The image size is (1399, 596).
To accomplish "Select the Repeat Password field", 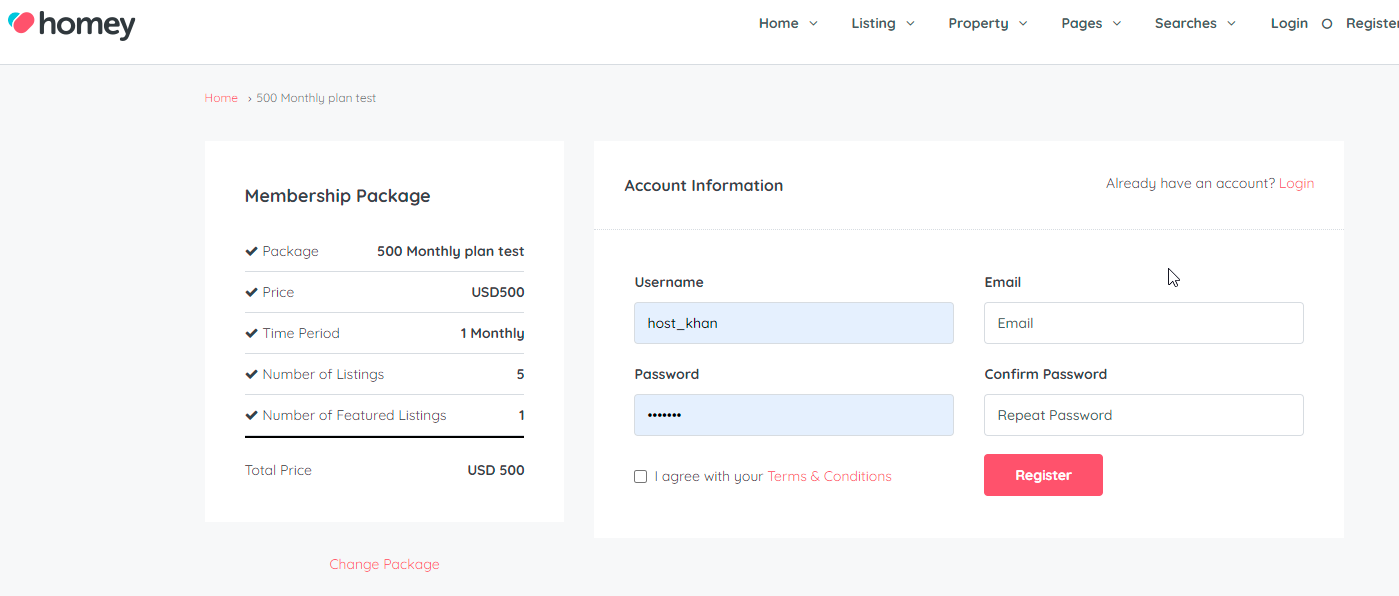I will tap(1144, 415).
